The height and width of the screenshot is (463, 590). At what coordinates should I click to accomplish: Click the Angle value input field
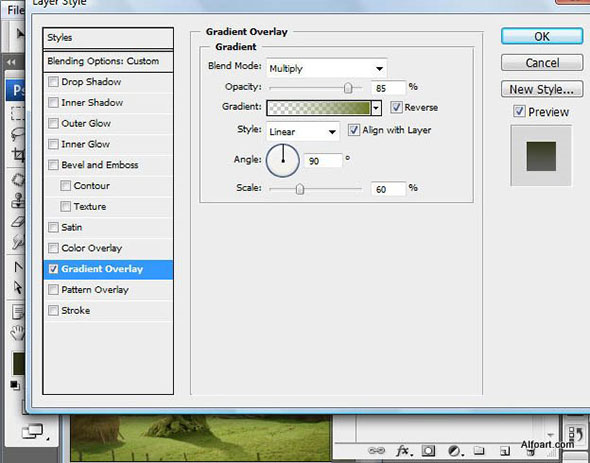323,161
